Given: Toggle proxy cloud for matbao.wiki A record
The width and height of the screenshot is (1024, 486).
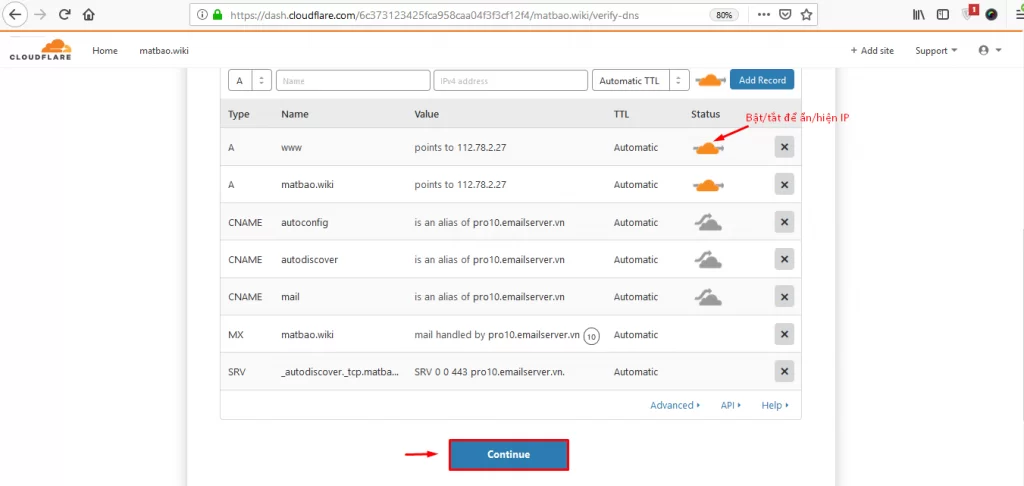Looking at the screenshot, I should (707, 186).
